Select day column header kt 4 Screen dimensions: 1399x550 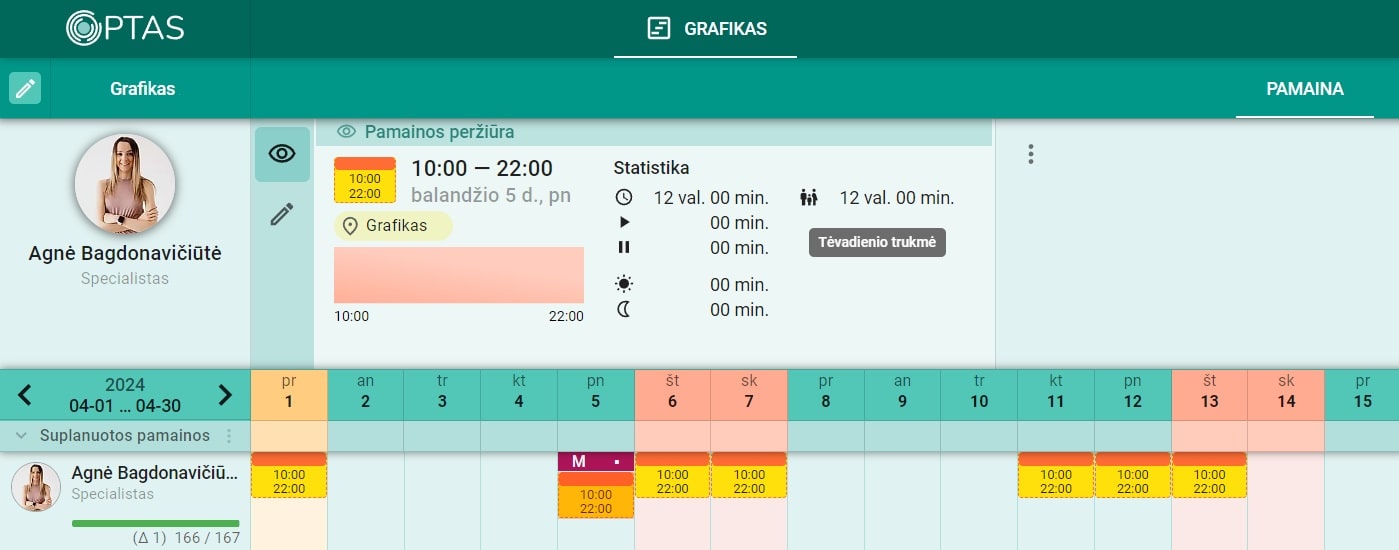pyautogui.click(x=519, y=394)
